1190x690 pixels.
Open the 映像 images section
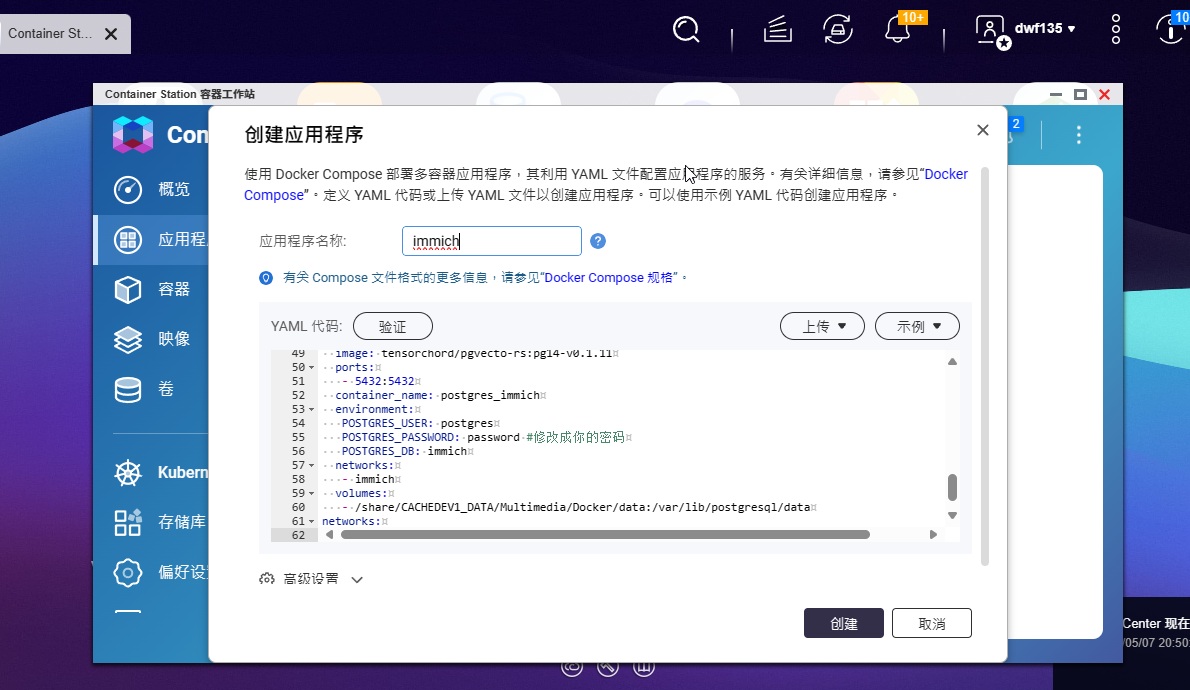[x=152, y=339]
